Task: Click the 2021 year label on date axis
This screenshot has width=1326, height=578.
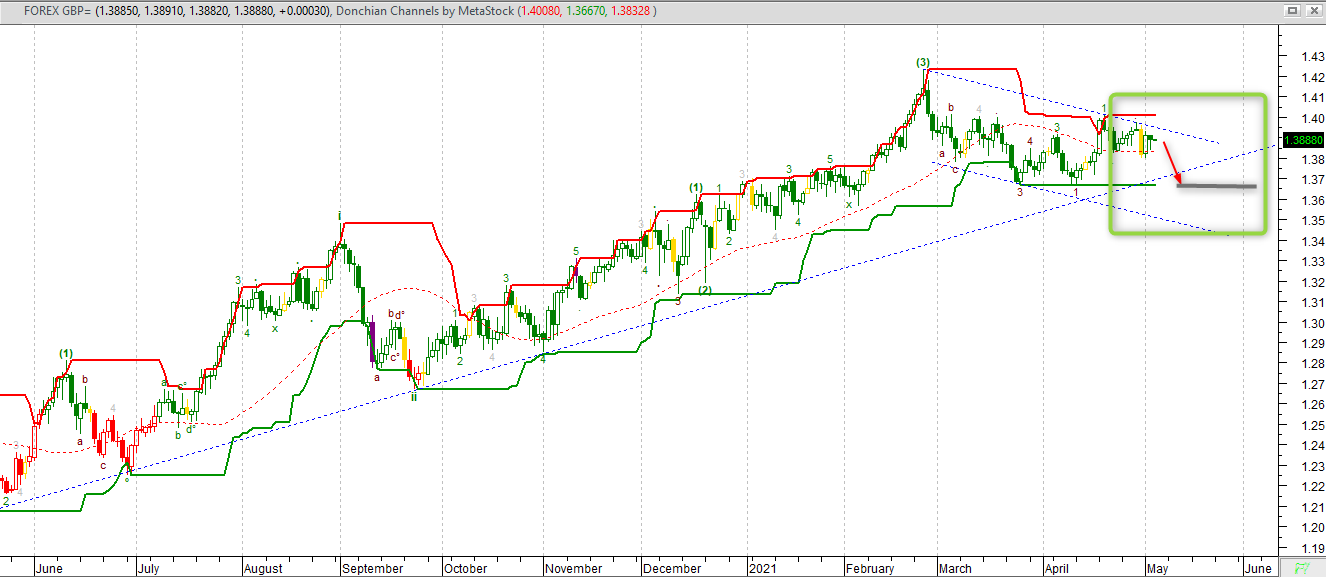Action: click(x=765, y=568)
